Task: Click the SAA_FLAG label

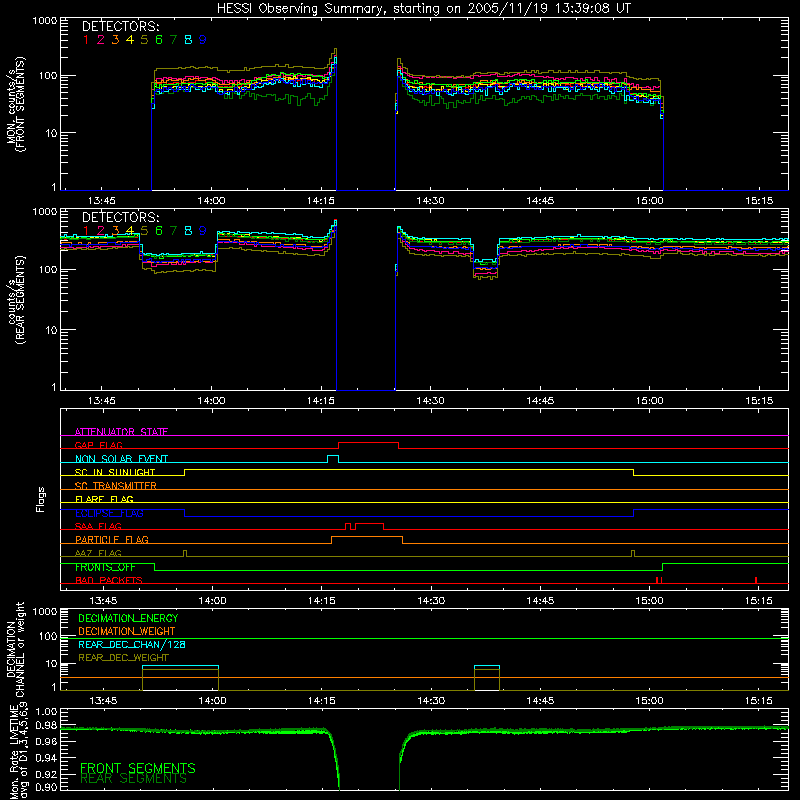Action: point(98,526)
